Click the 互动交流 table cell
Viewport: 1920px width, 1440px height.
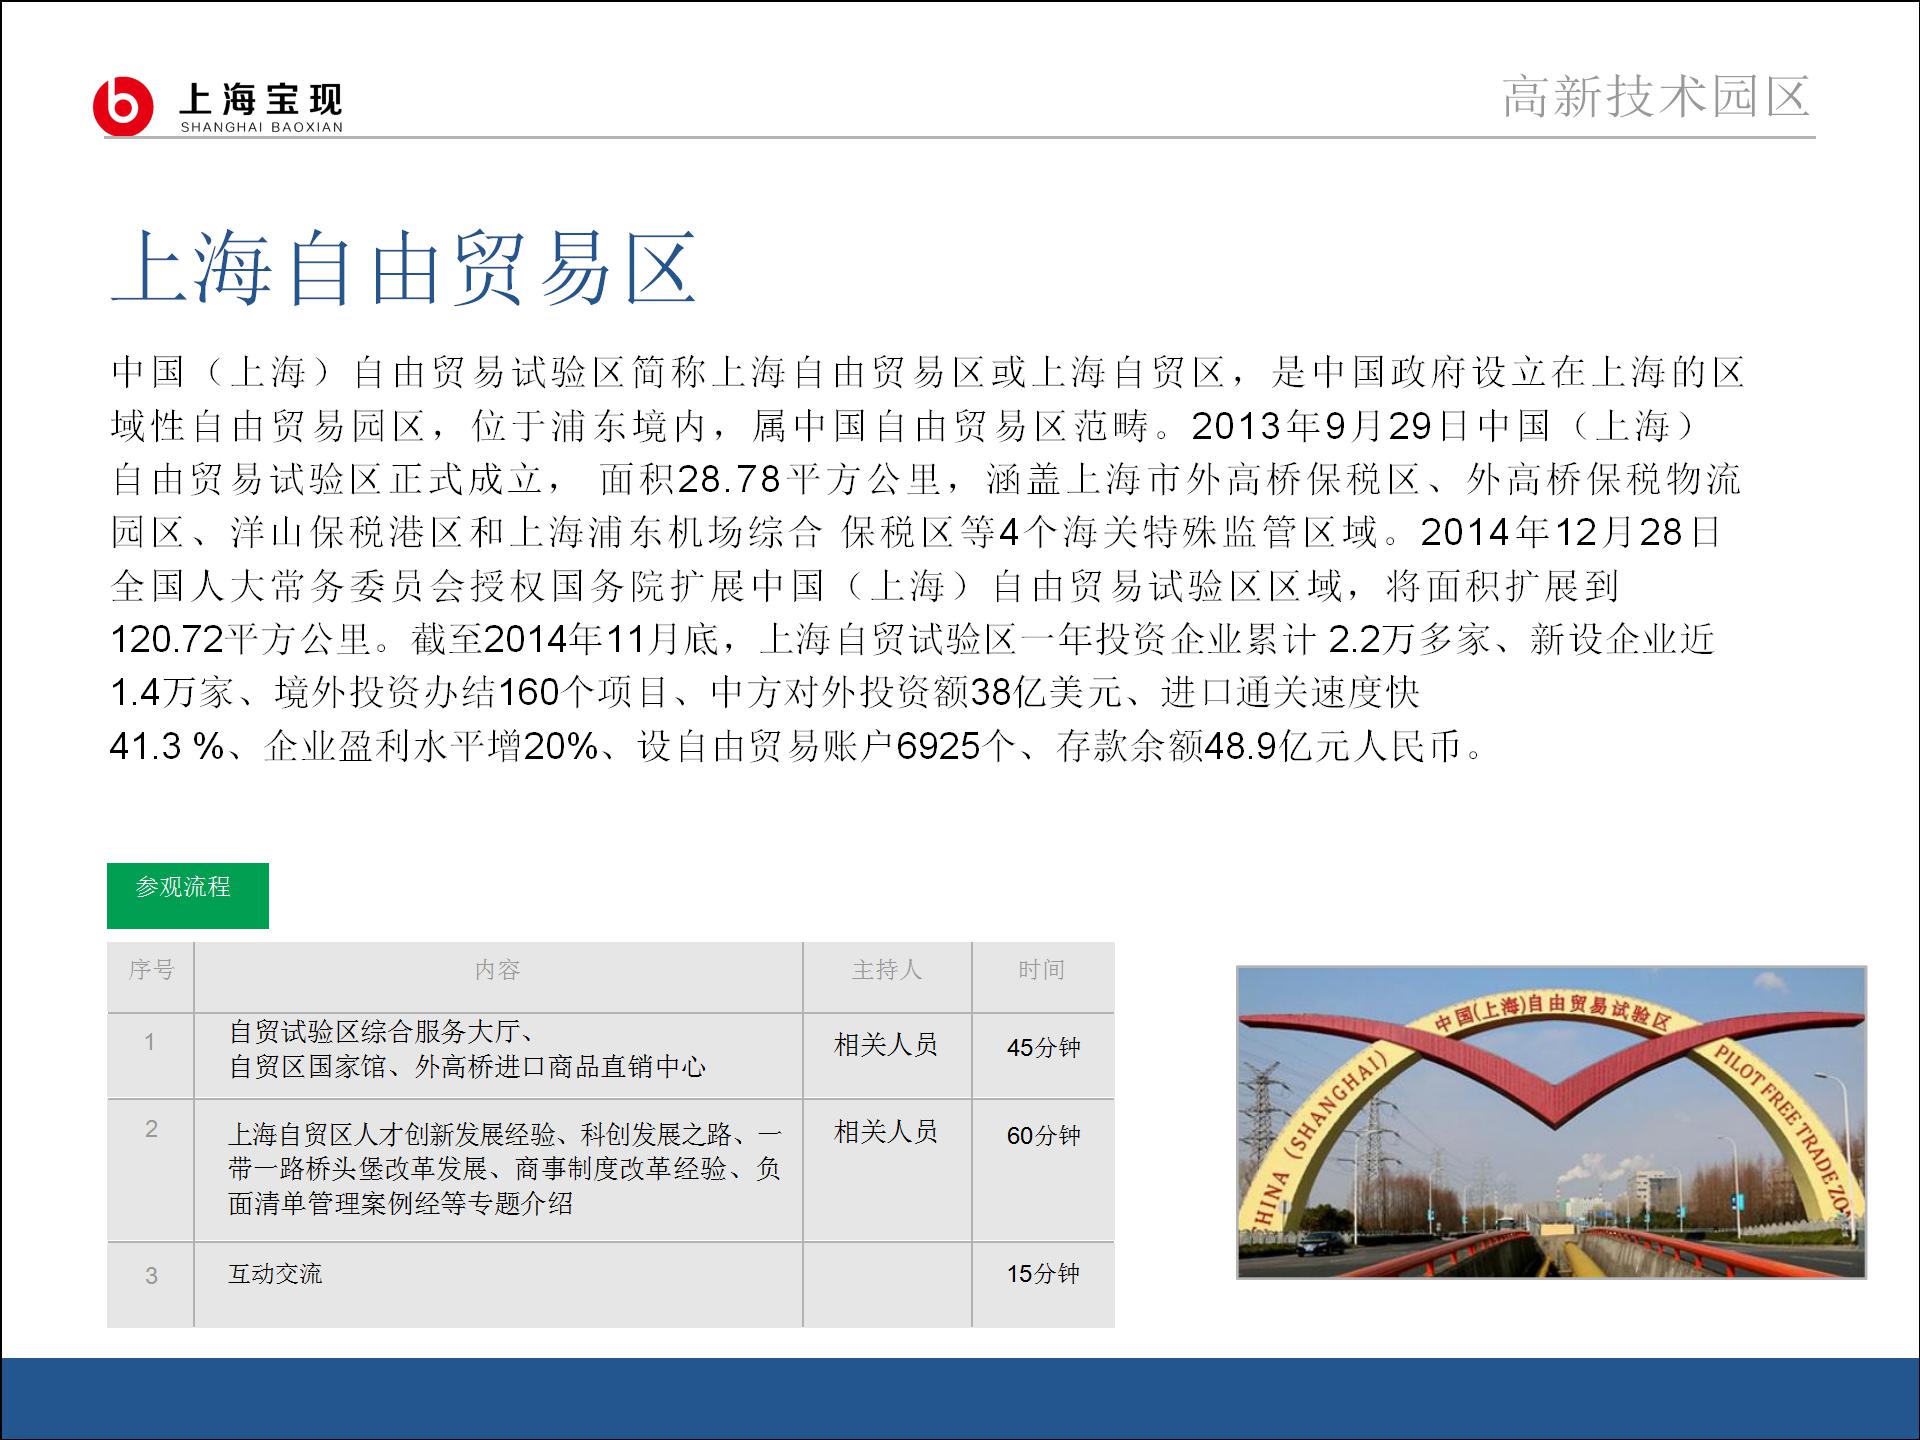point(498,1285)
